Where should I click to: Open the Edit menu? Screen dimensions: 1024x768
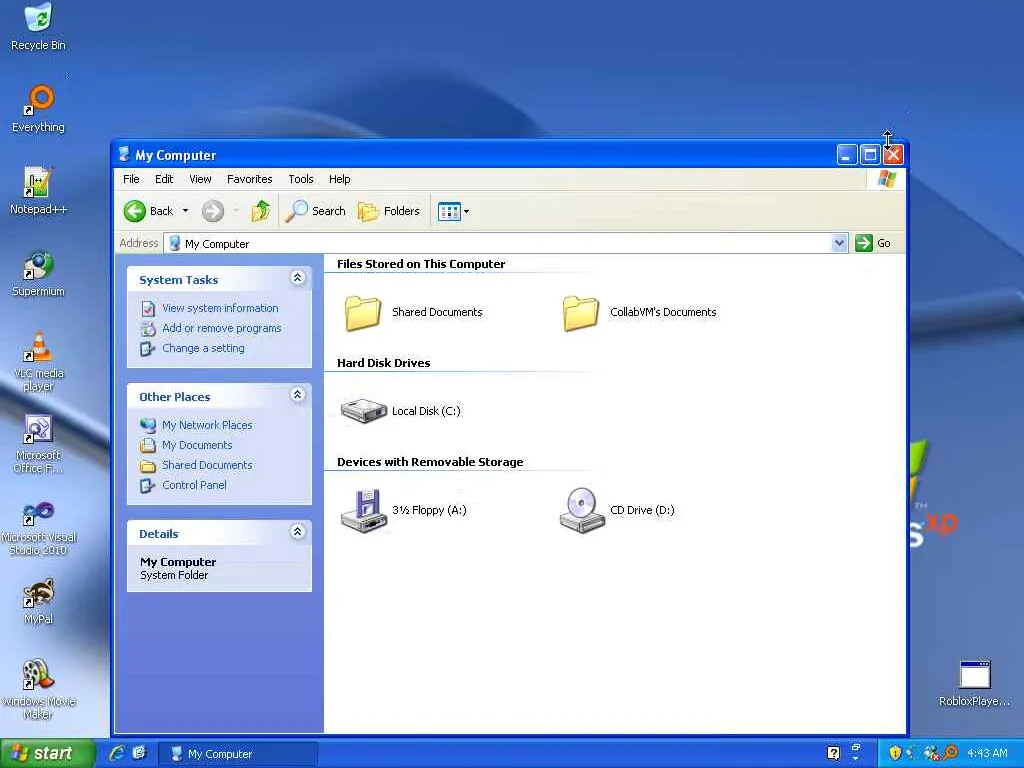pyautogui.click(x=164, y=179)
